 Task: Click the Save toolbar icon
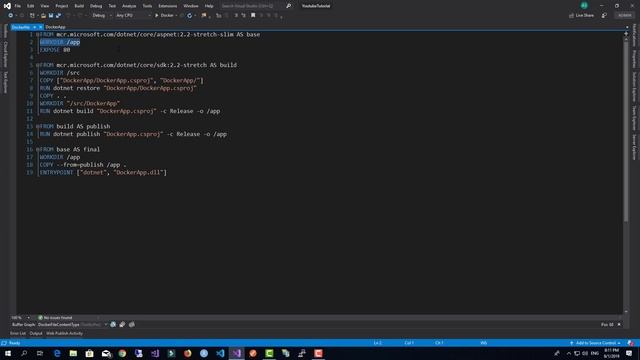51,16
